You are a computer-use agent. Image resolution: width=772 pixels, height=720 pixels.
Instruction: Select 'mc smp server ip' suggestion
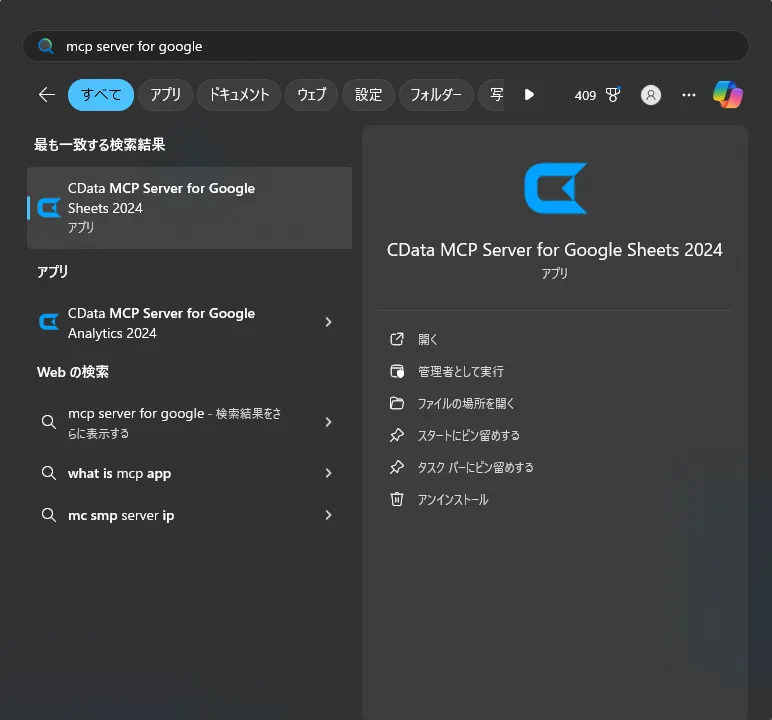coord(190,515)
